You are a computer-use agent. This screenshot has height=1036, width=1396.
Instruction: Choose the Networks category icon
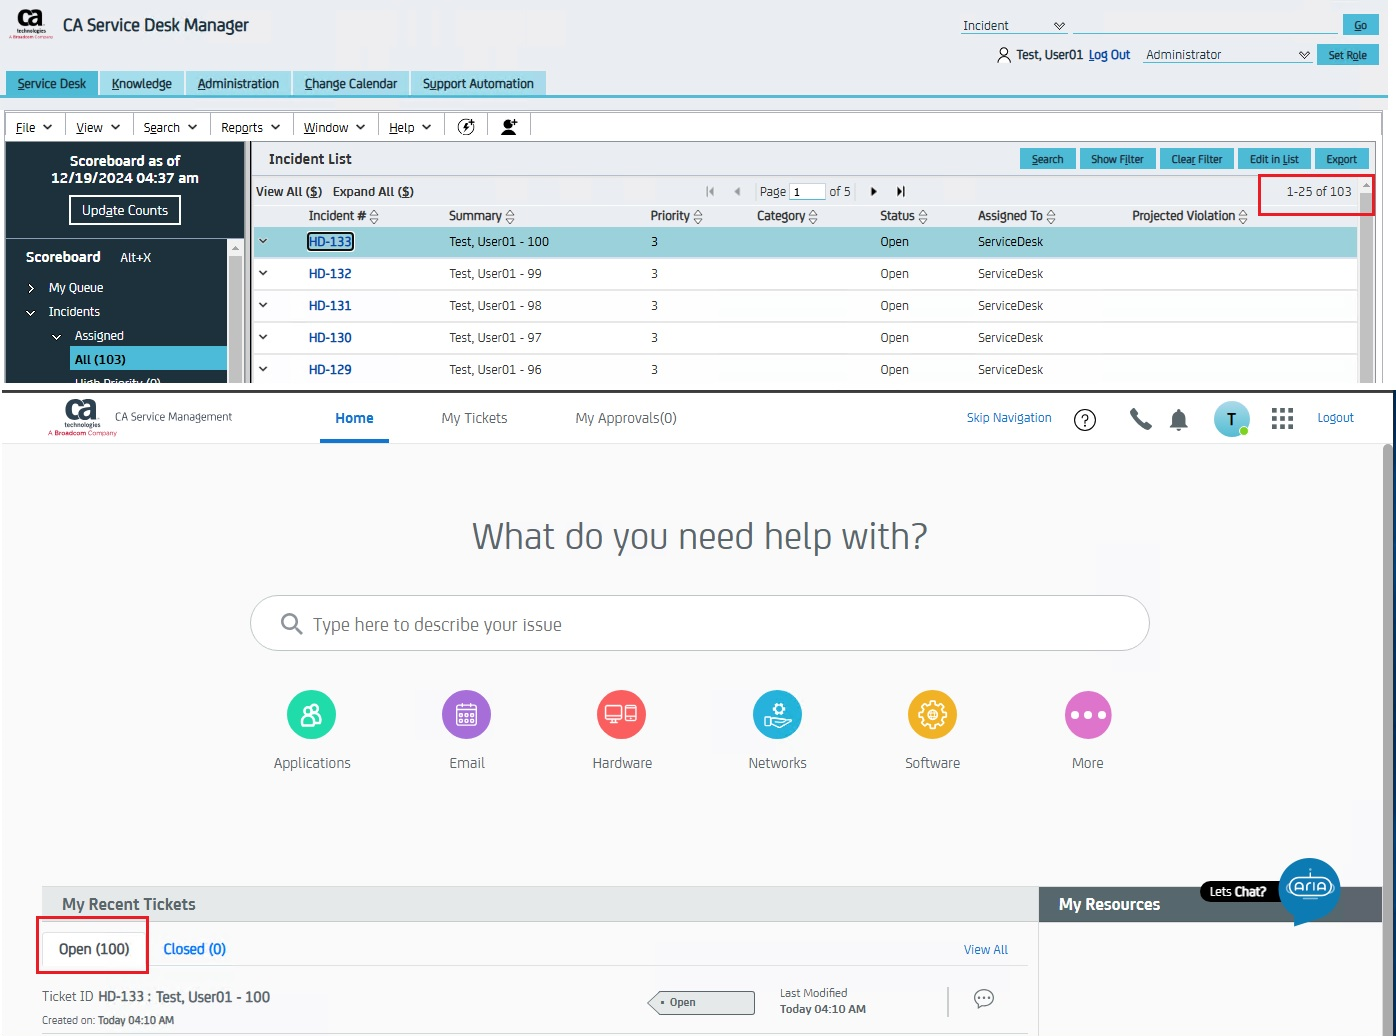point(777,715)
